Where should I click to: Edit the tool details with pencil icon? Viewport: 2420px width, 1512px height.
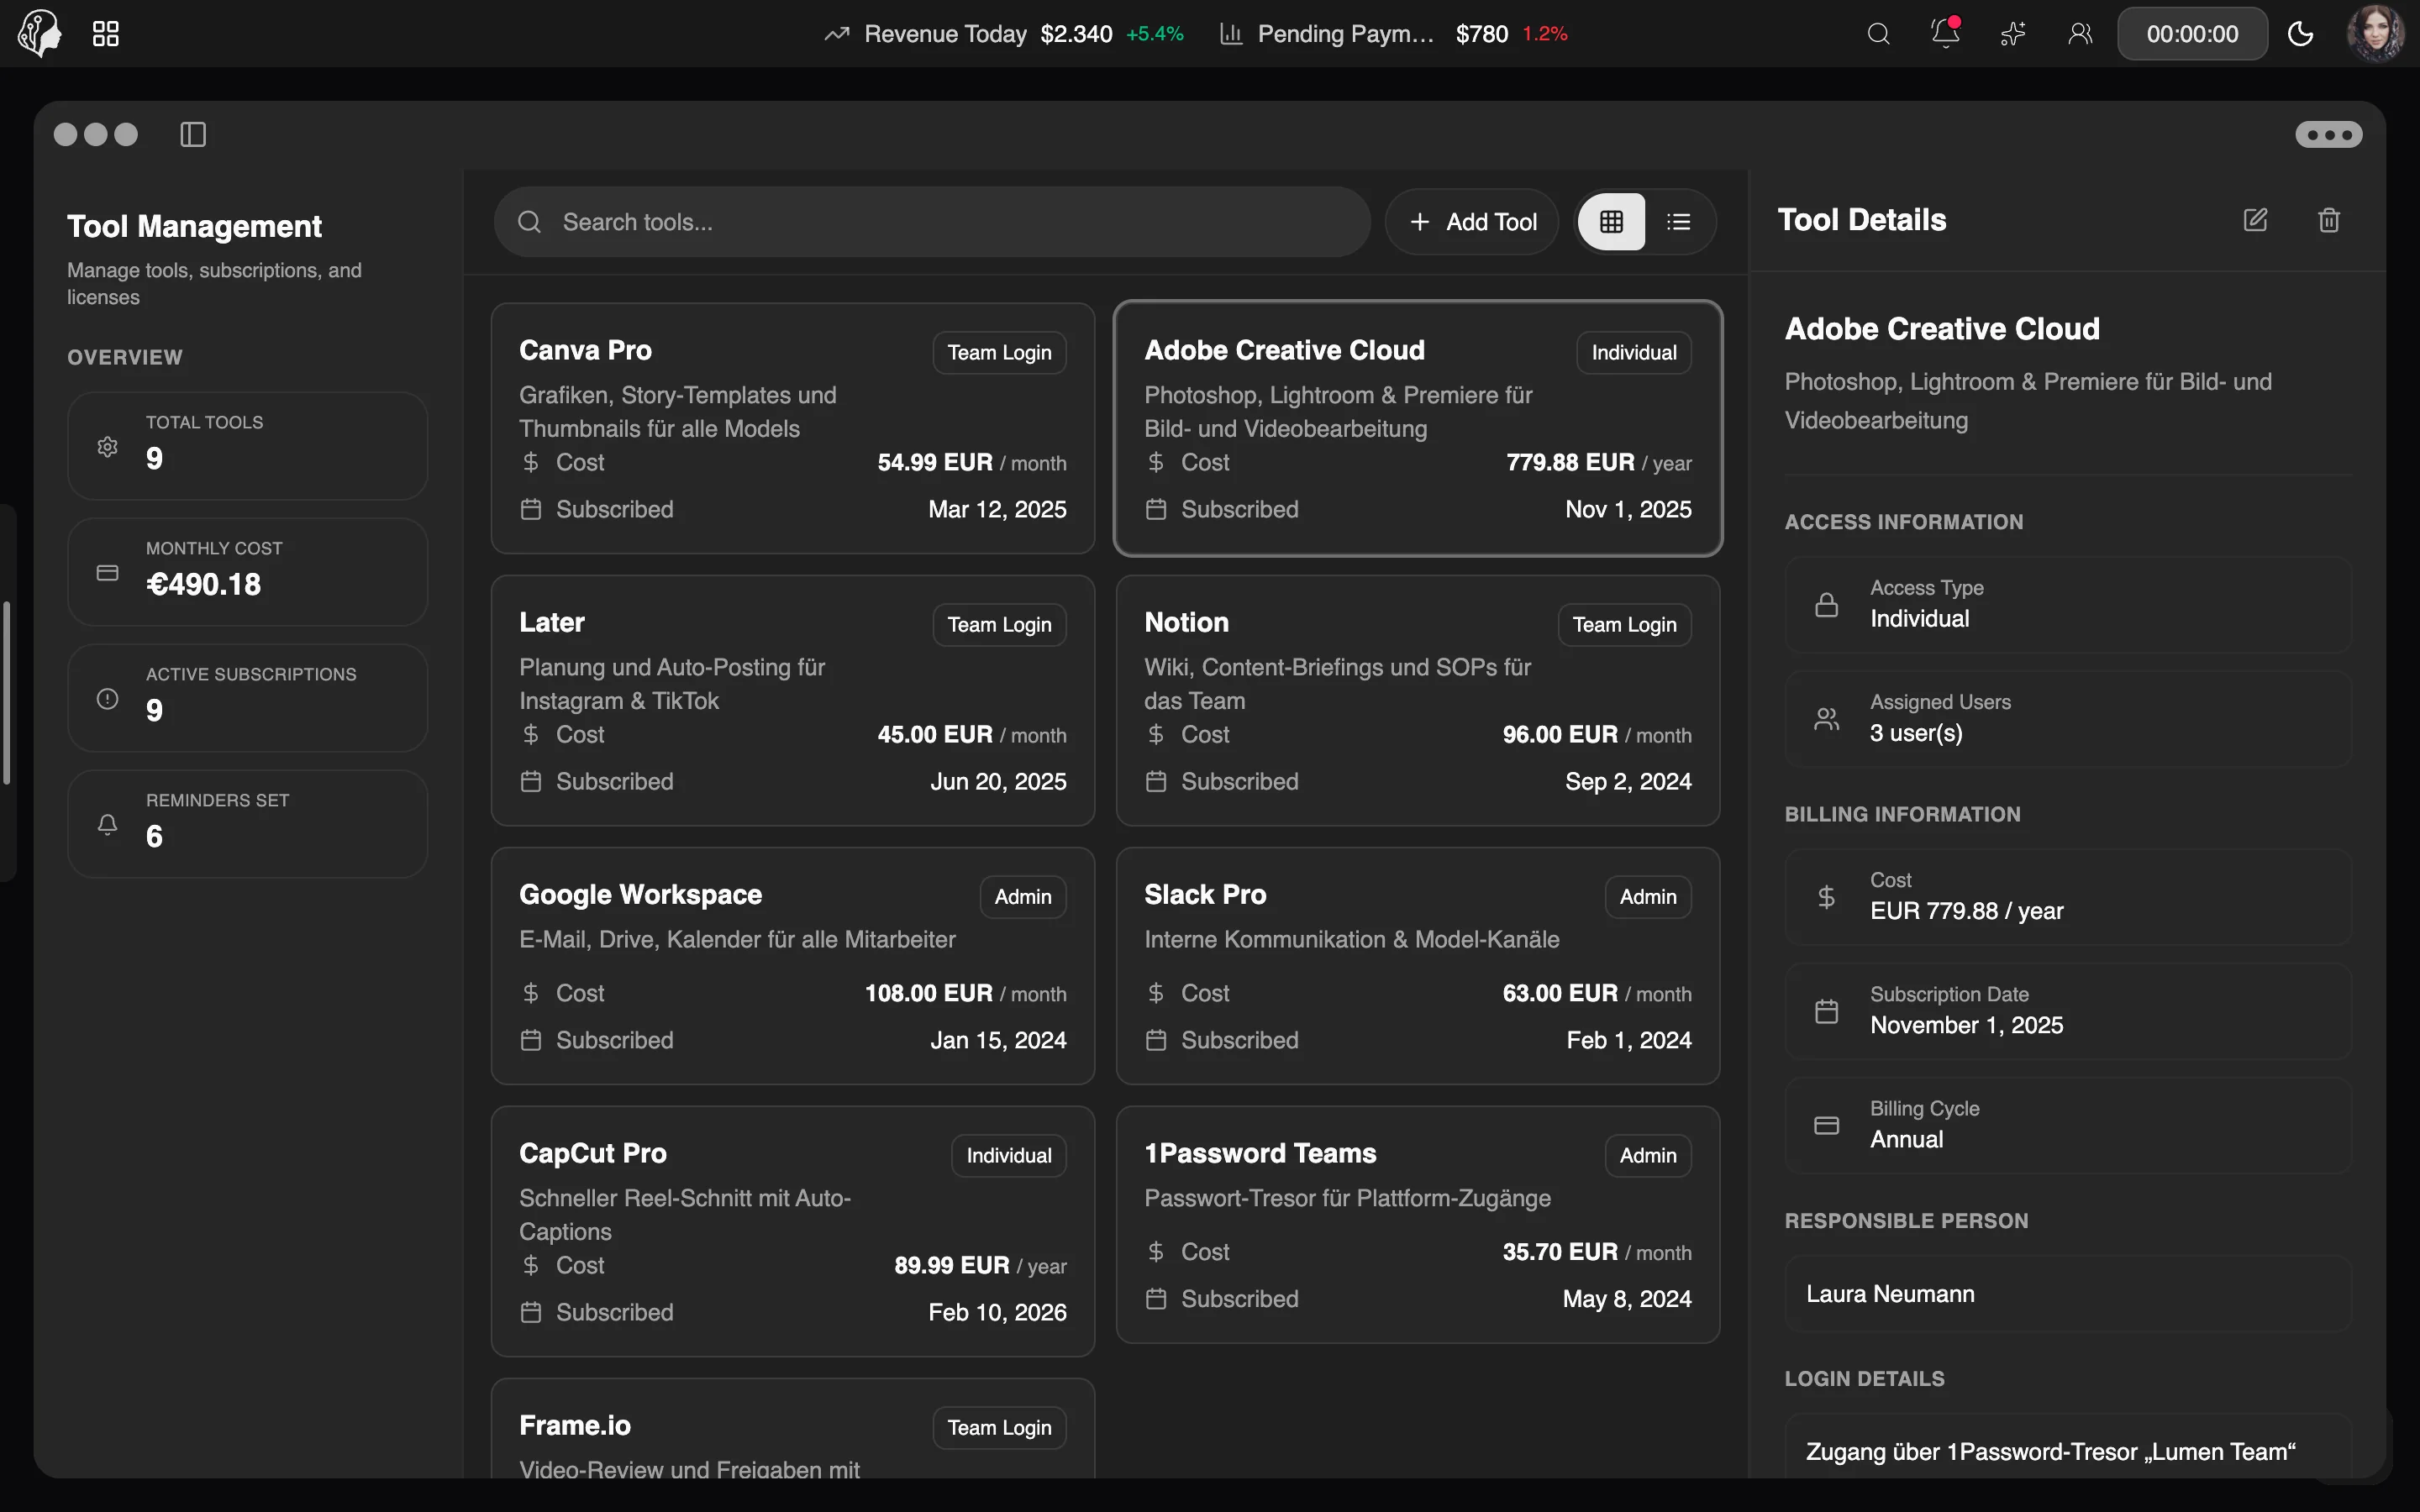(2255, 220)
